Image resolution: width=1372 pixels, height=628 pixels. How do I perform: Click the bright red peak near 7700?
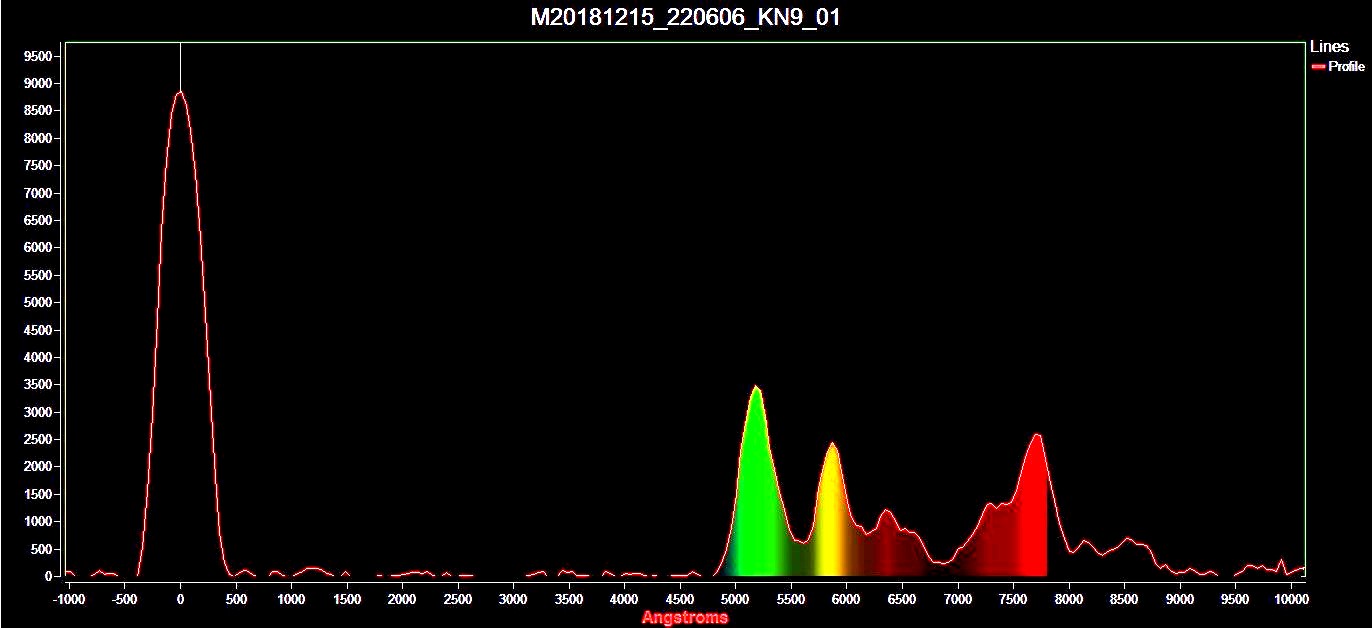[1037, 435]
